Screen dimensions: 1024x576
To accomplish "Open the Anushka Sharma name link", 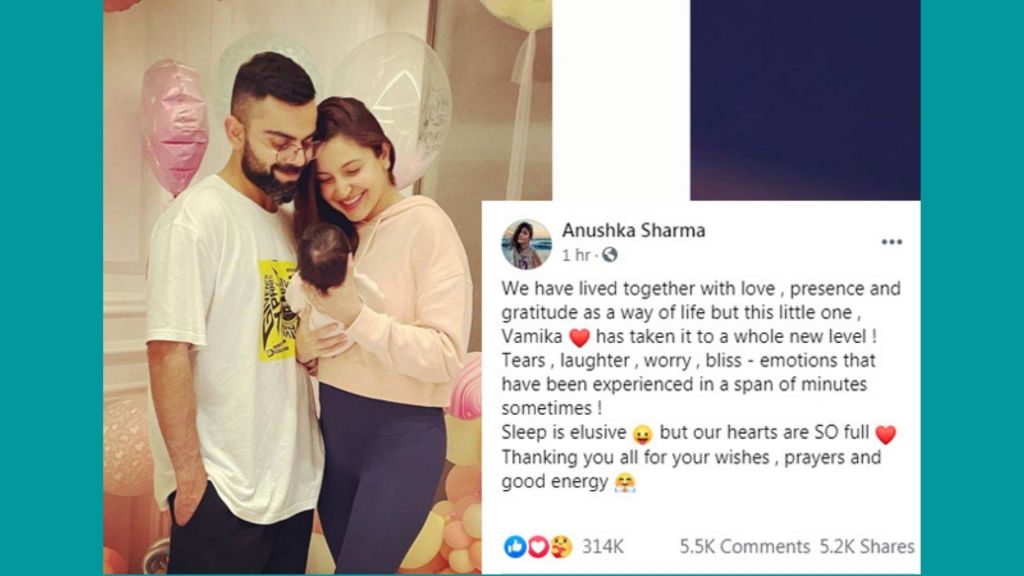I will pos(633,231).
